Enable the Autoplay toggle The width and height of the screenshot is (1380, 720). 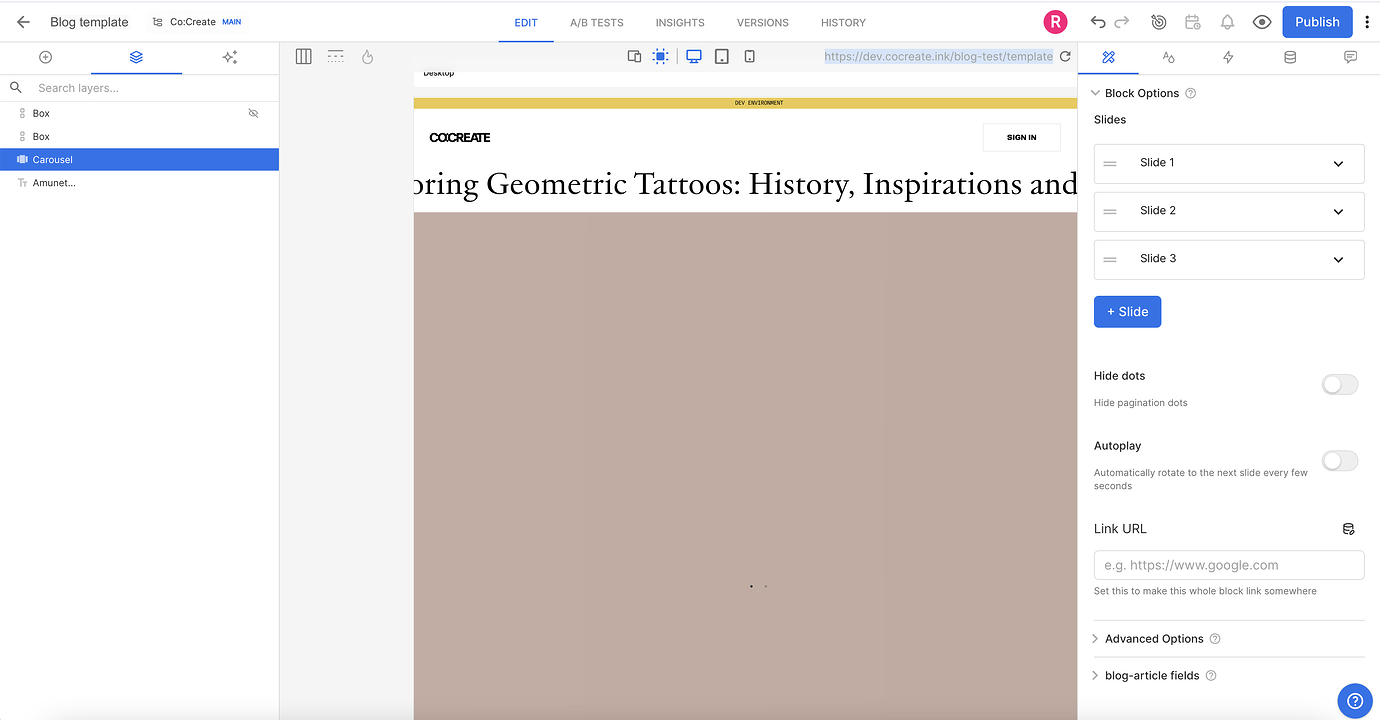(1339, 460)
